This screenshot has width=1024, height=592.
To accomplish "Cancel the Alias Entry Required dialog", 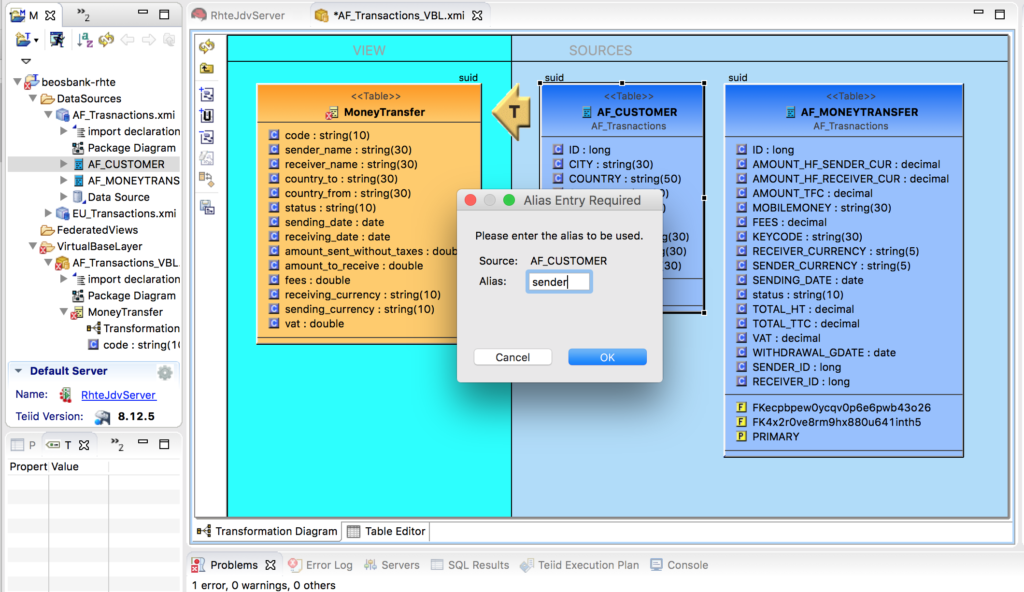I will pos(513,356).
